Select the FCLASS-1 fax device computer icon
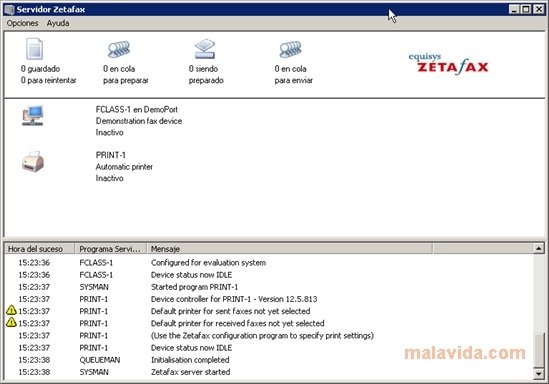 pos(33,115)
